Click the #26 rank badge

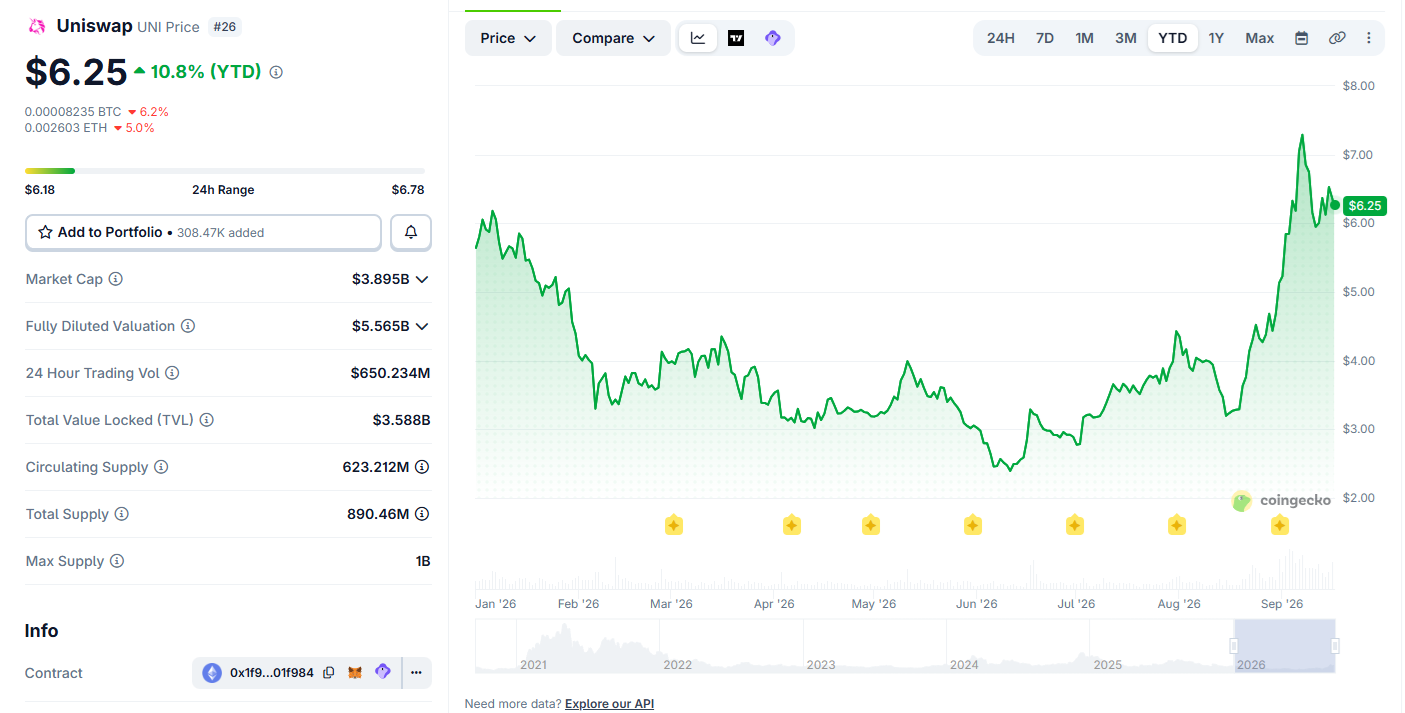[225, 27]
